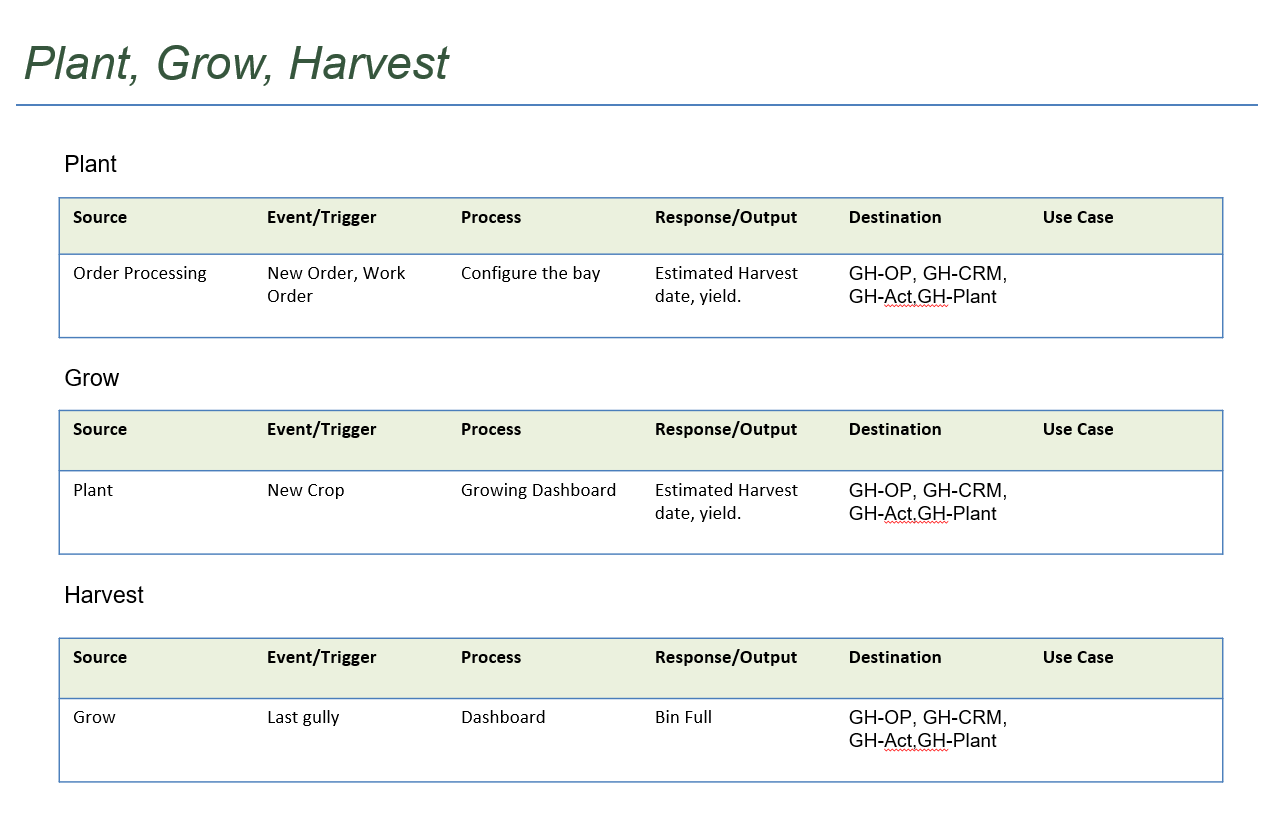
Task: Click the Harvest table's Use Case header
Action: click(x=1078, y=657)
